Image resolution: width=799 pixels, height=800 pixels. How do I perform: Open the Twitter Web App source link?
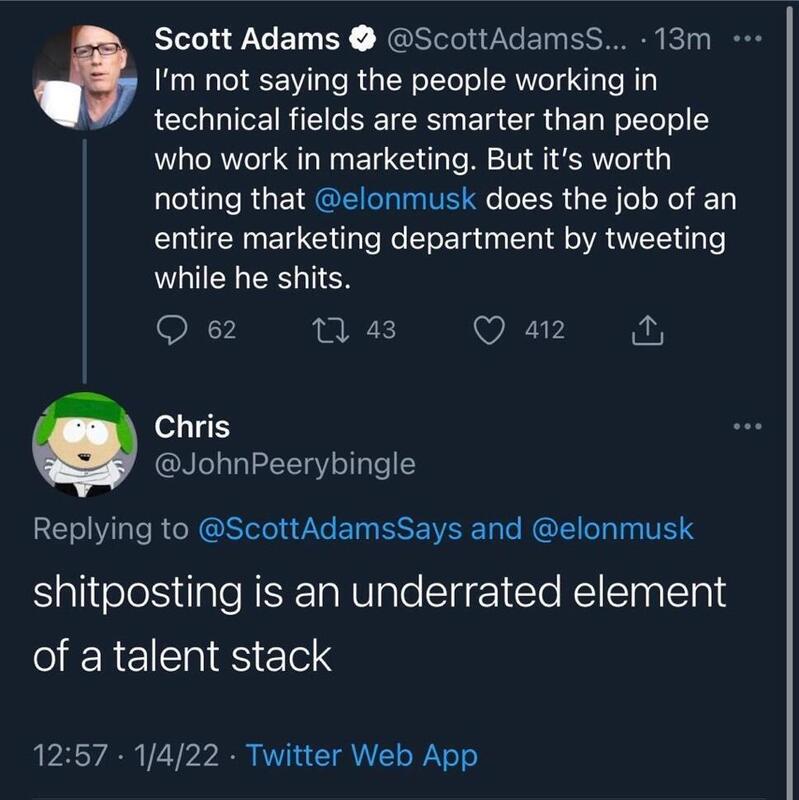click(361, 755)
